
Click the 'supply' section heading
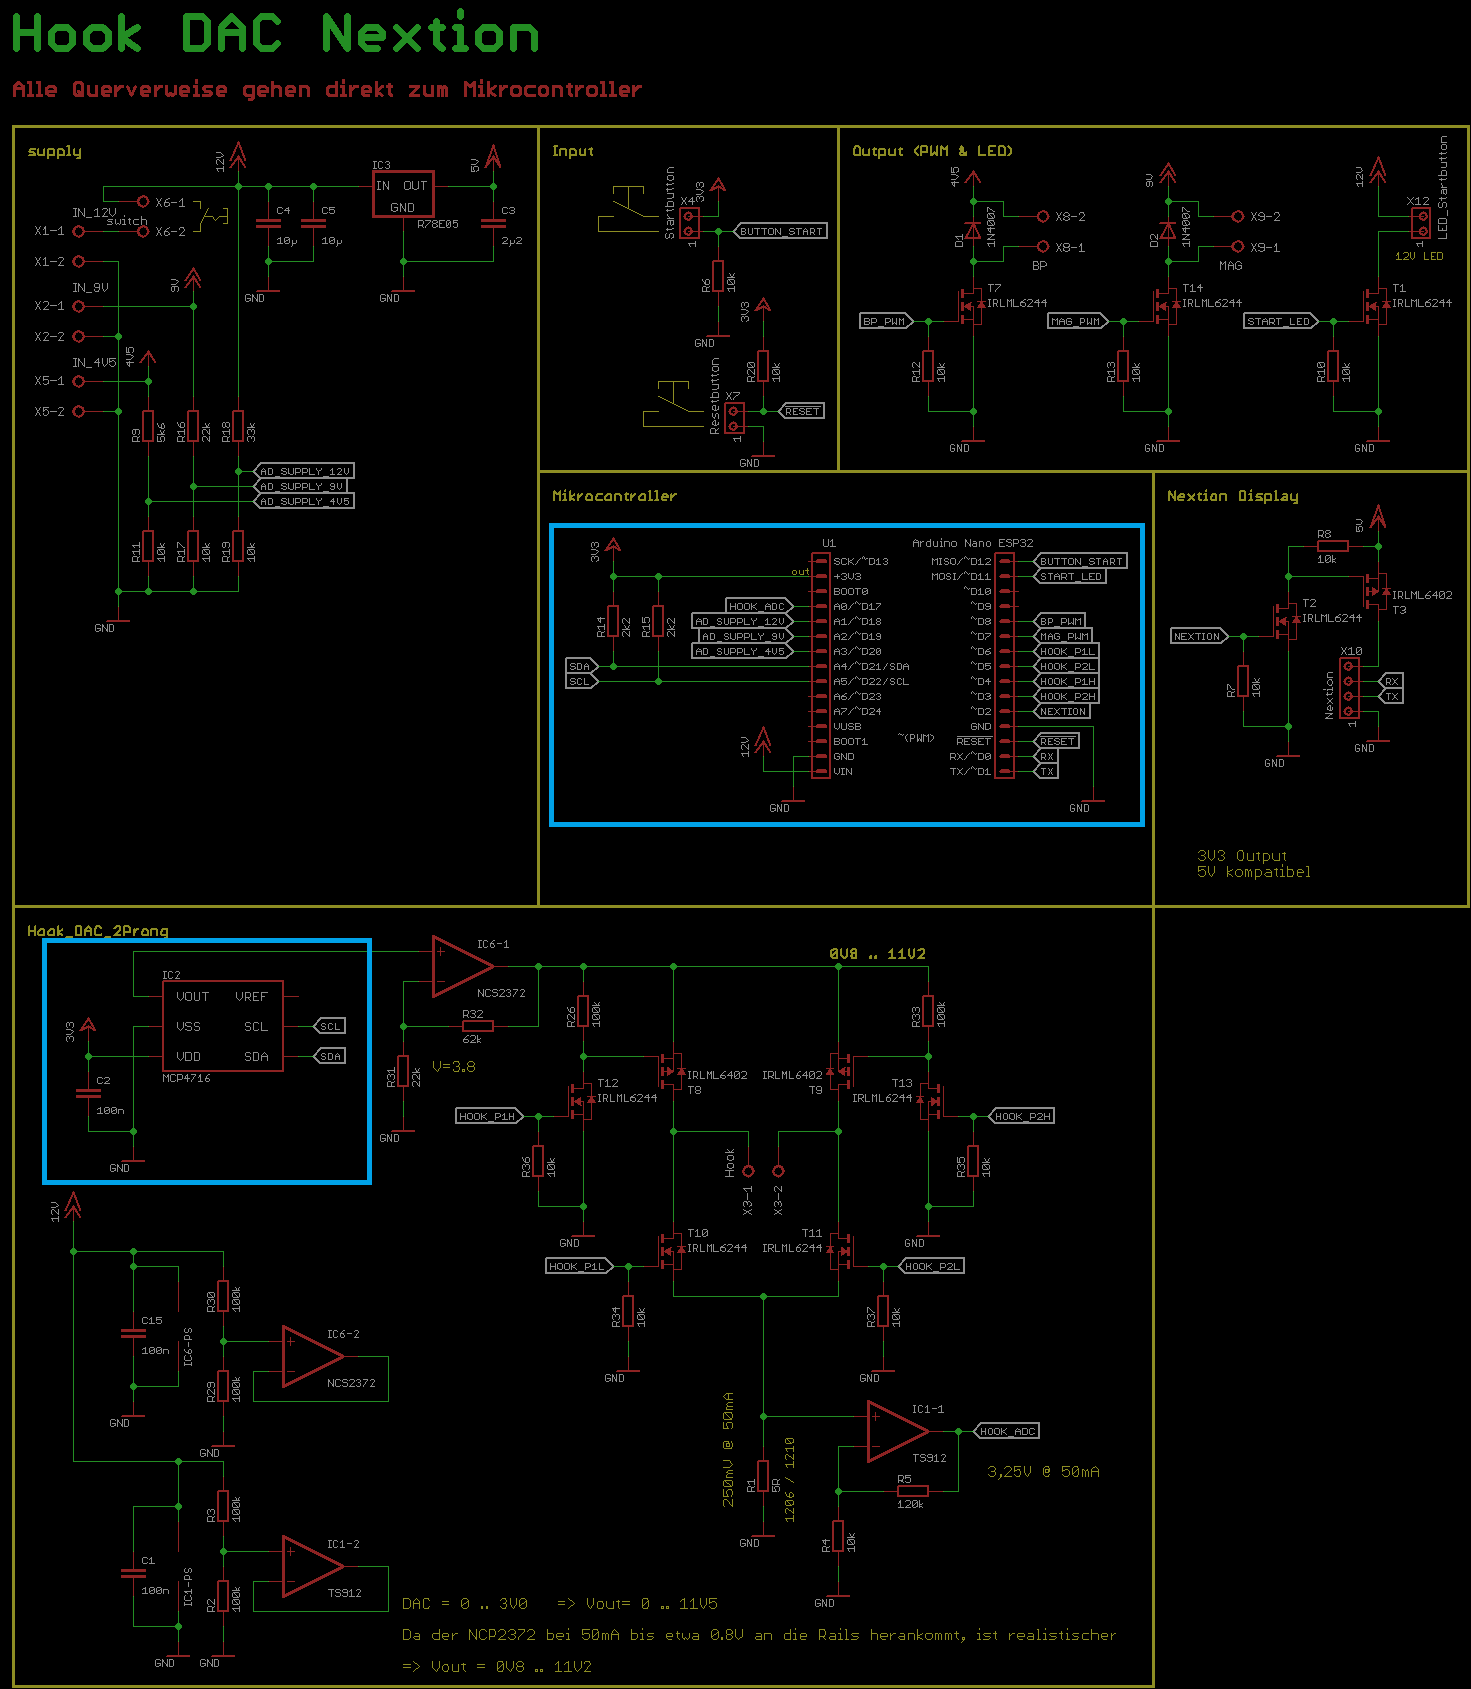[54, 151]
